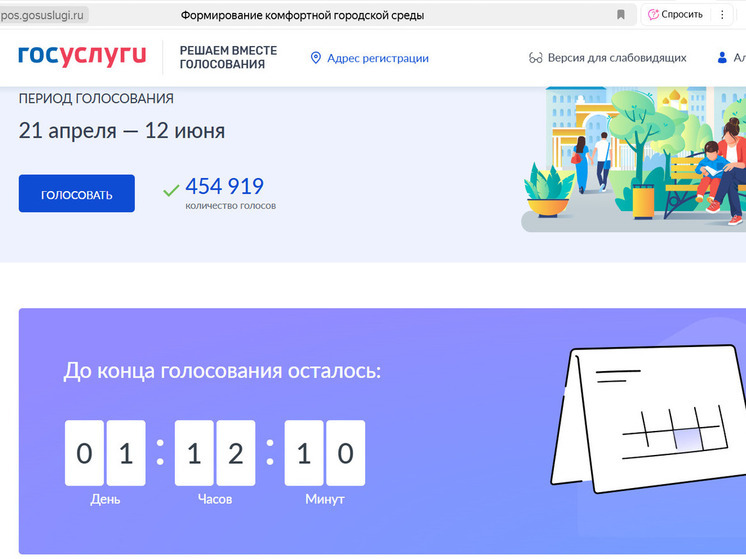Click the vote count 454 919
The height and width of the screenshot is (559, 746).
(x=225, y=186)
